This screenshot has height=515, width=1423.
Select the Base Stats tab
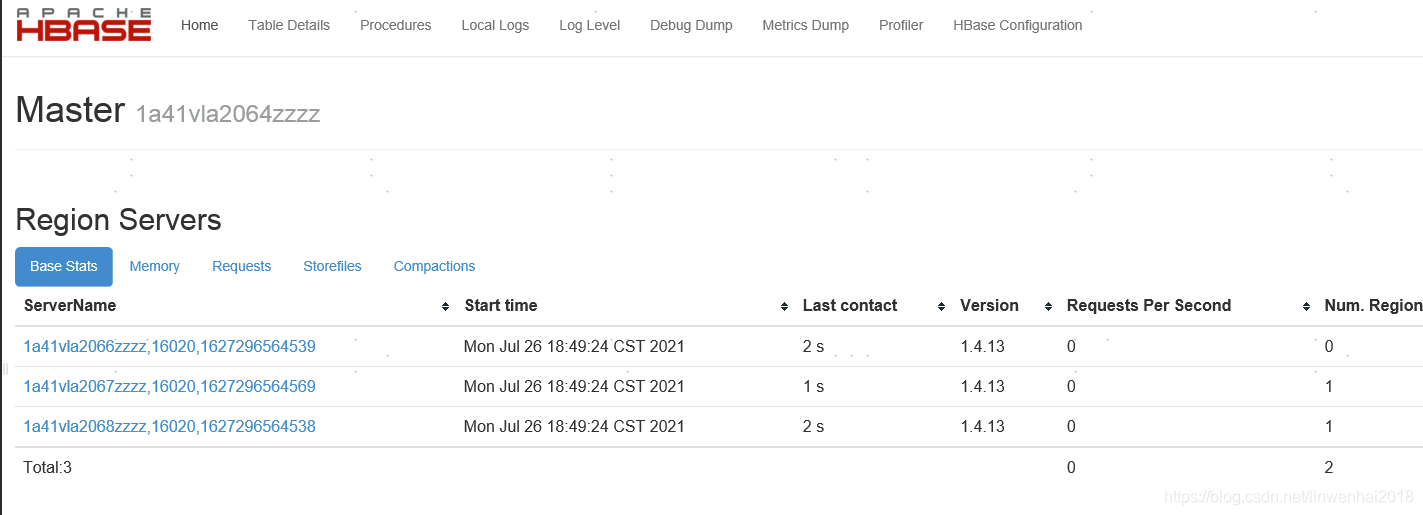(x=64, y=266)
